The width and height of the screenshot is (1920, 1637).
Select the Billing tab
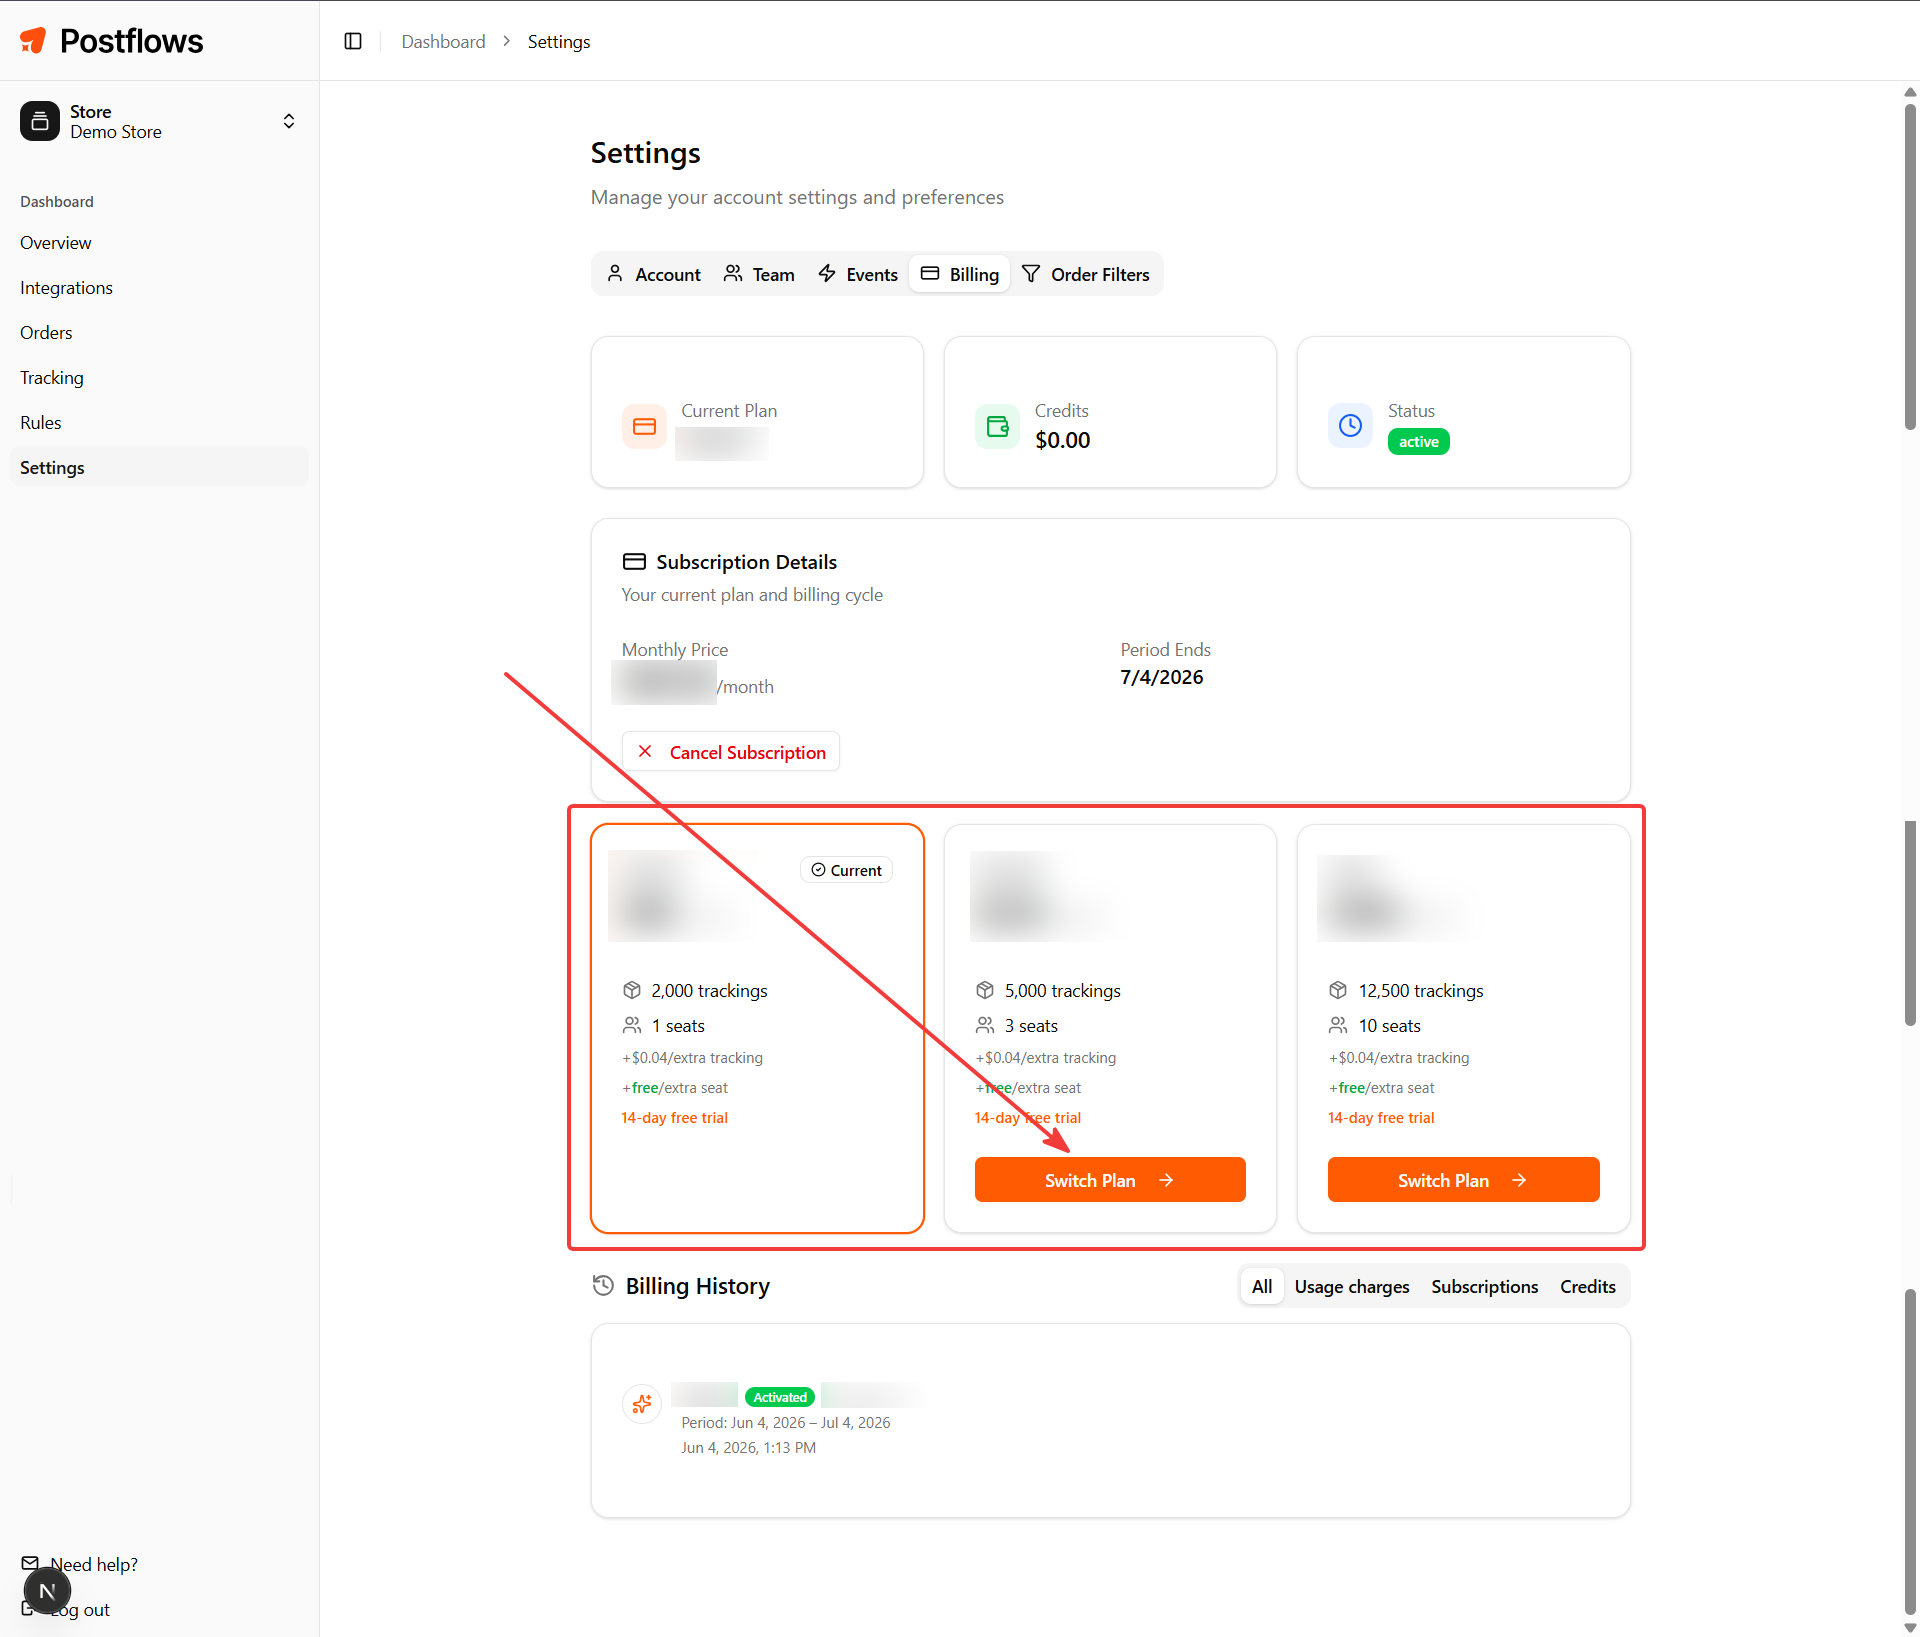pos(960,274)
